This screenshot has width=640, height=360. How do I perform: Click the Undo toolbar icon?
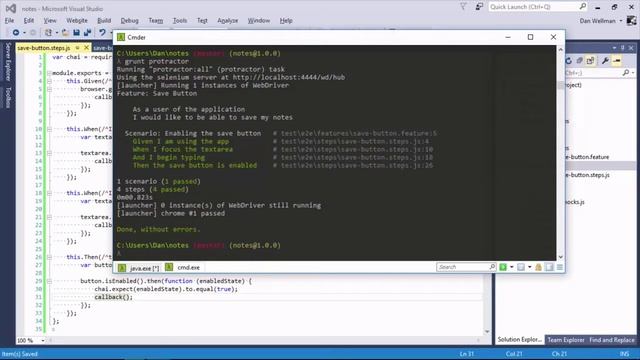(102, 32)
